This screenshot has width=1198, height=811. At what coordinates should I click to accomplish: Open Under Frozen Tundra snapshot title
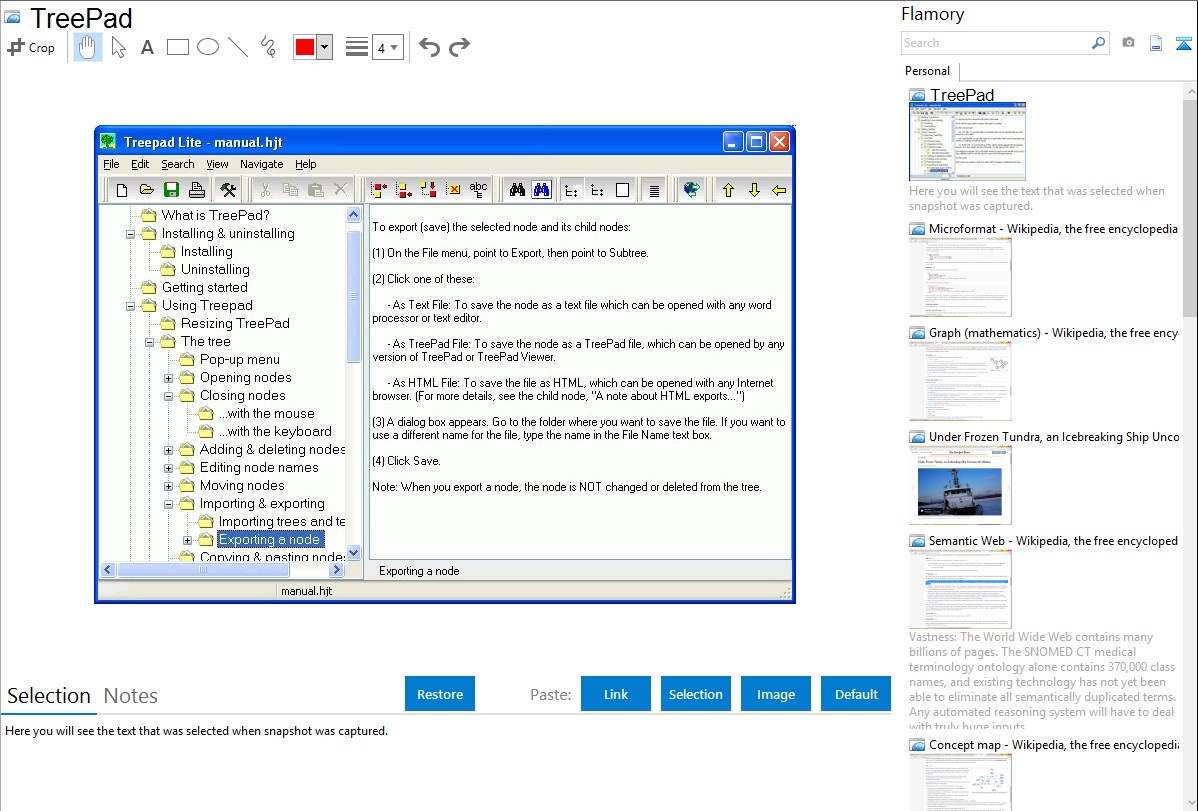[x=1054, y=436]
